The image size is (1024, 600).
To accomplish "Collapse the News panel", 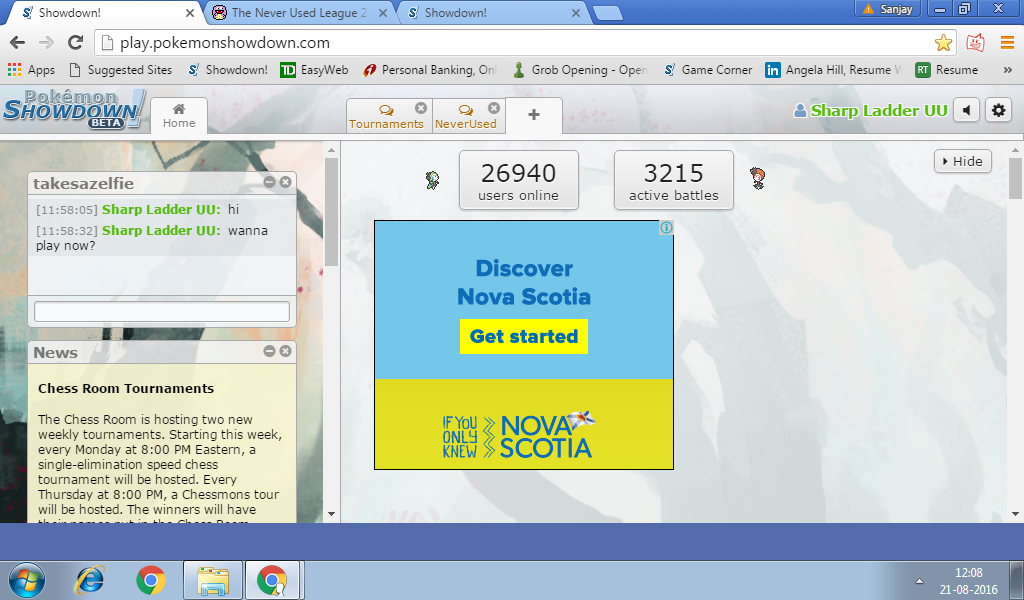I will [270, 351].
